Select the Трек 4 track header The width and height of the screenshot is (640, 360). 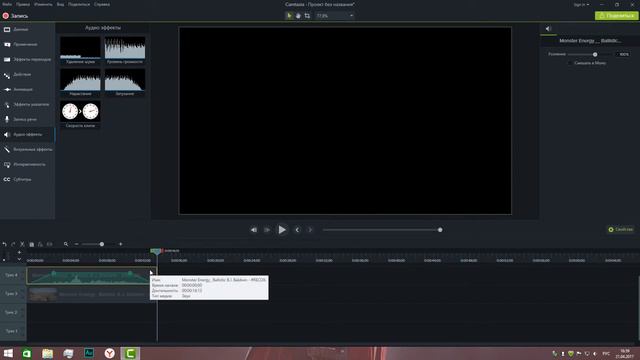point(13,275)
